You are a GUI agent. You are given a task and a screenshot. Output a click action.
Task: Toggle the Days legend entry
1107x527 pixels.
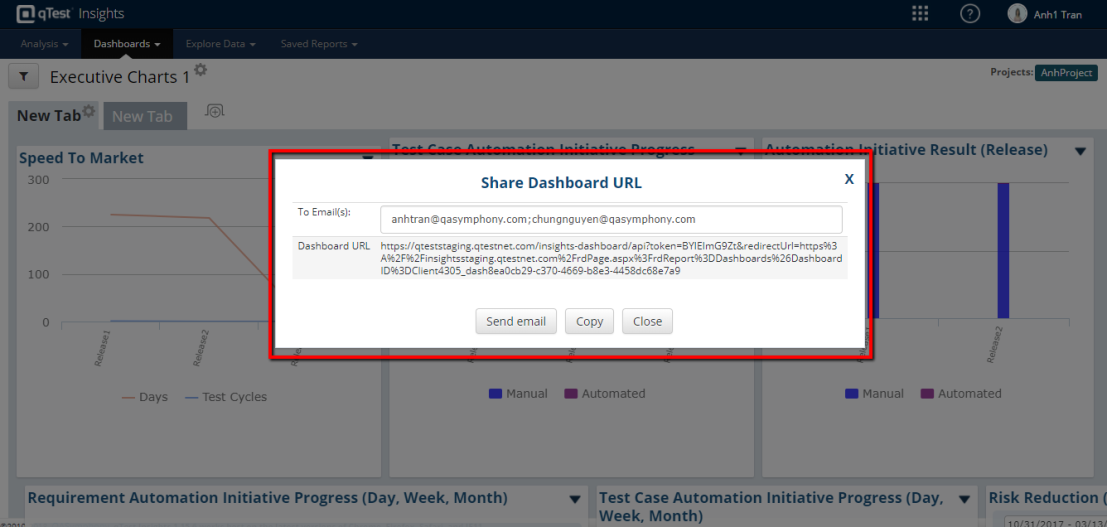(145, 397)
